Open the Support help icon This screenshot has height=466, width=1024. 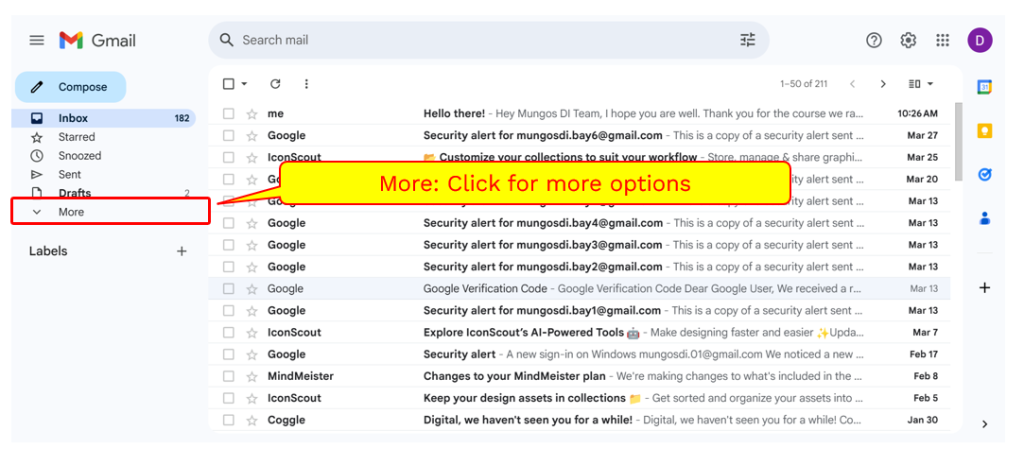pos(874,40)
